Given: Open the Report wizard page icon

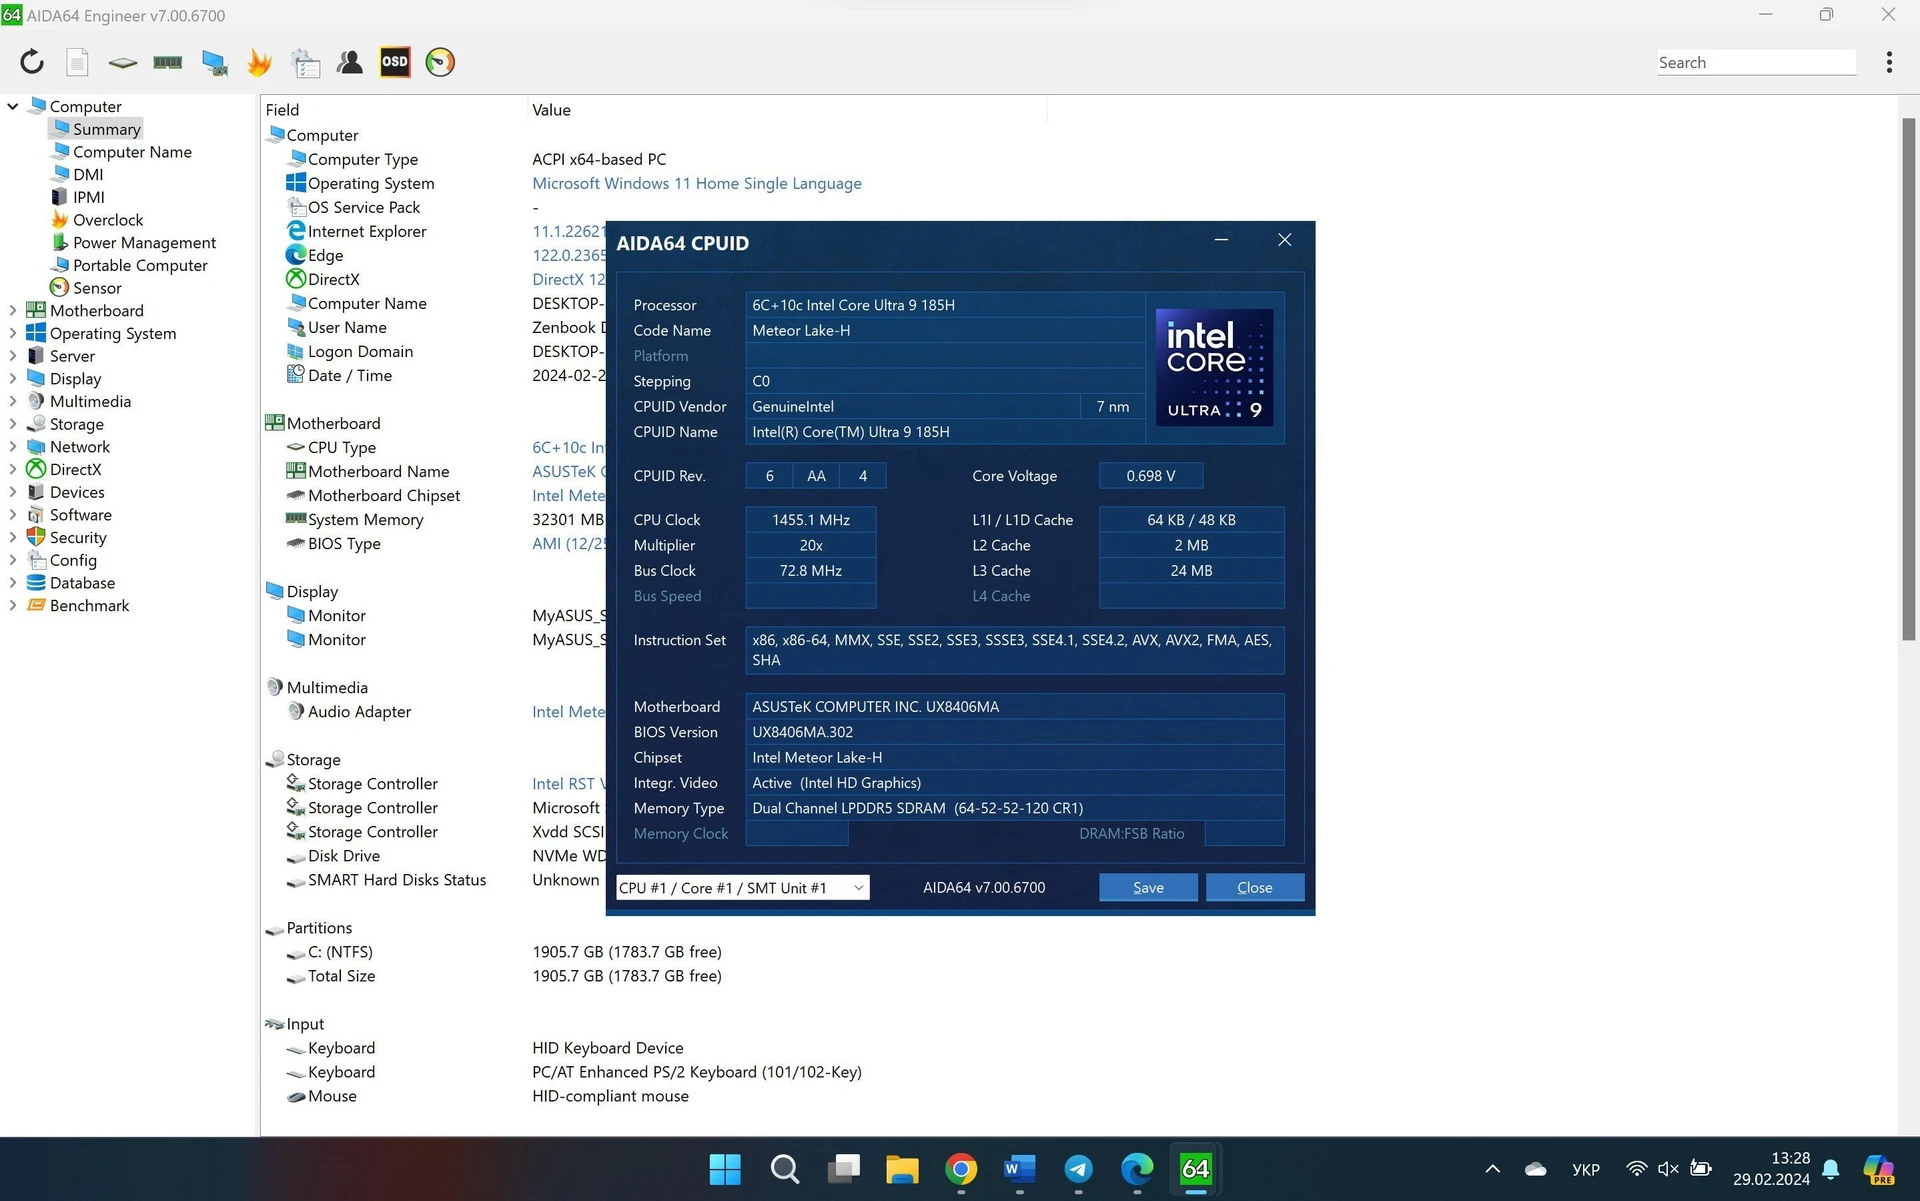Looking at the screenshot, I should [x=77, y=62].
